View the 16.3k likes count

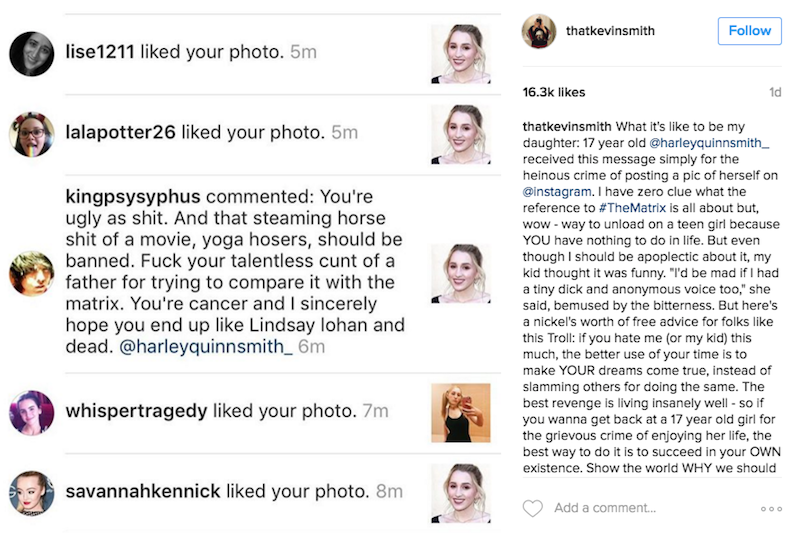(x=552, y=92)
